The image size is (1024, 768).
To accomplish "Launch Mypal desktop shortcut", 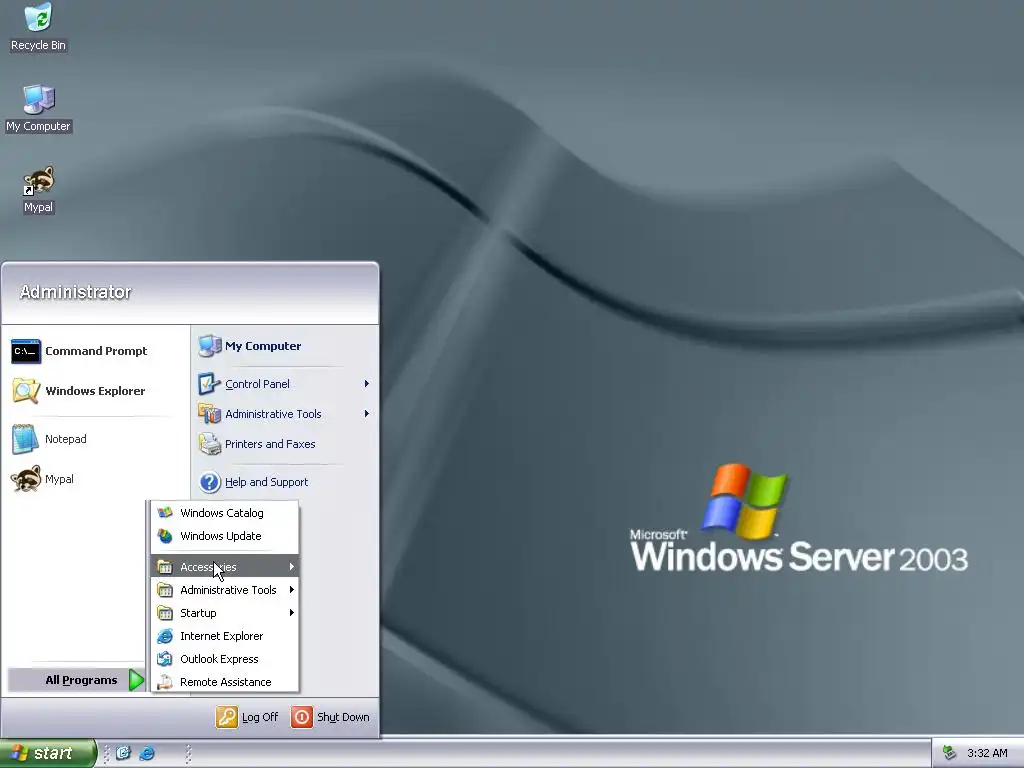I will tap(38, 189).
